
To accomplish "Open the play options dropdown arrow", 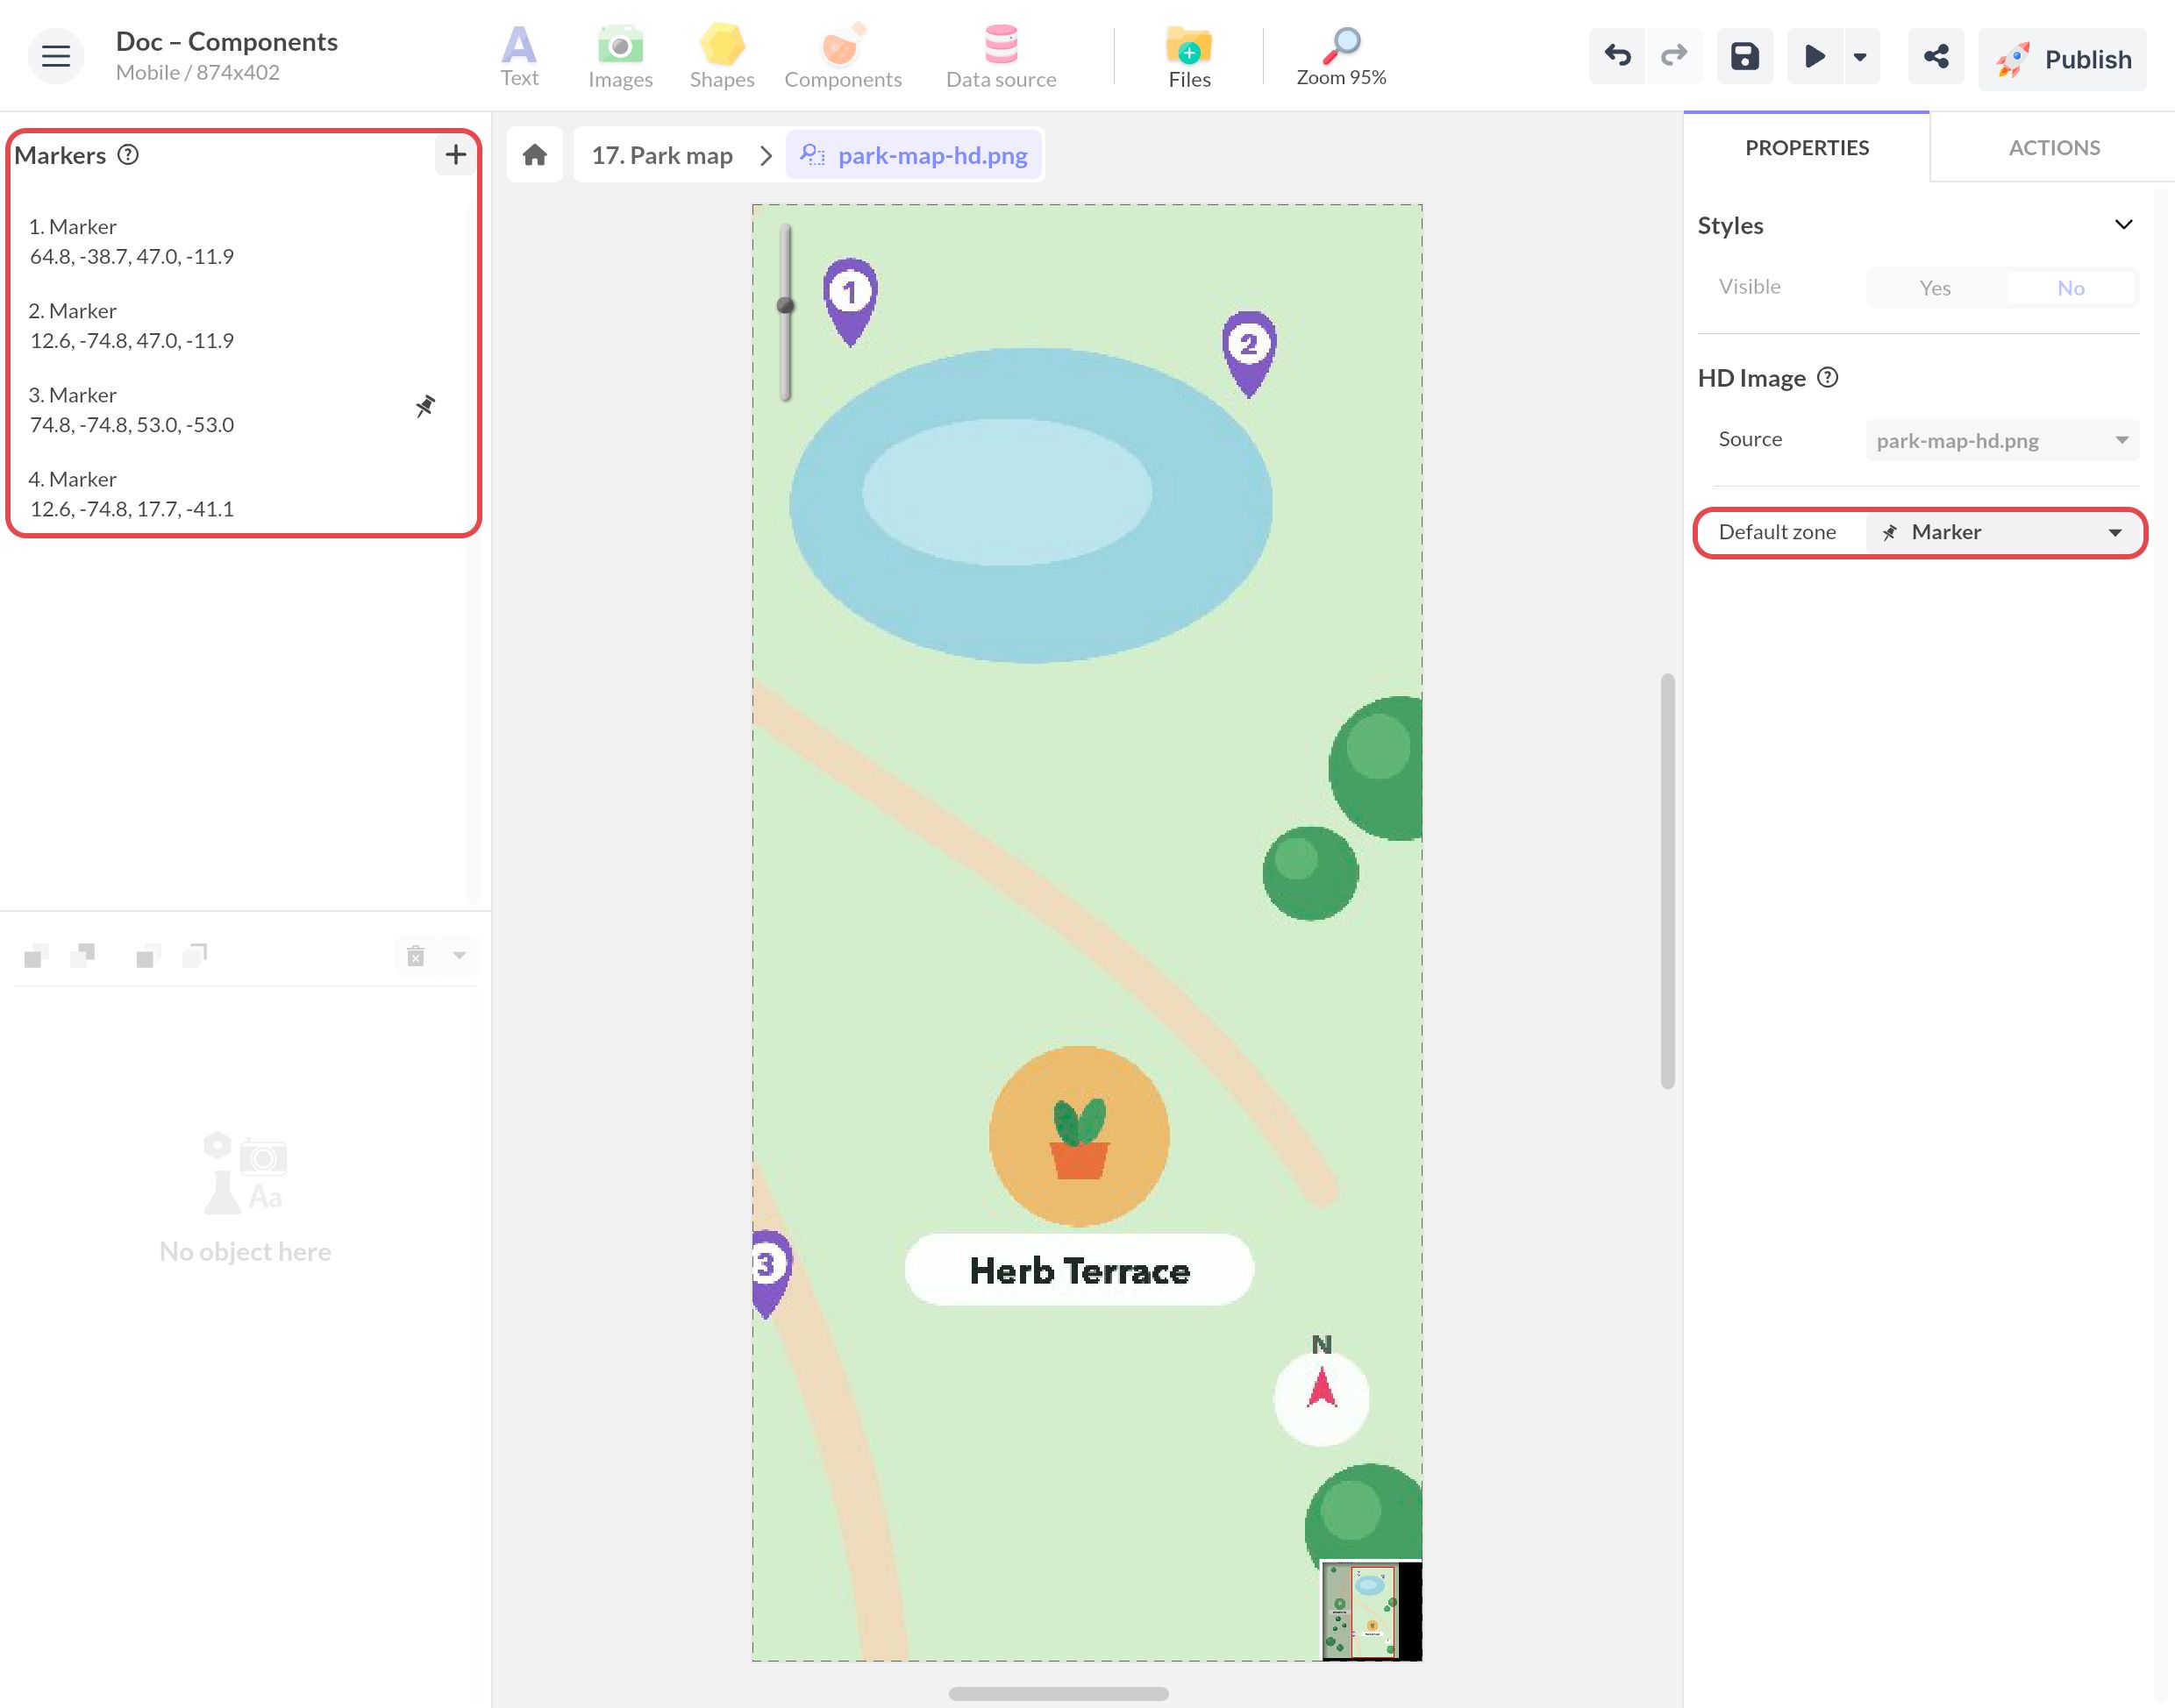I will coord(1860,57).
